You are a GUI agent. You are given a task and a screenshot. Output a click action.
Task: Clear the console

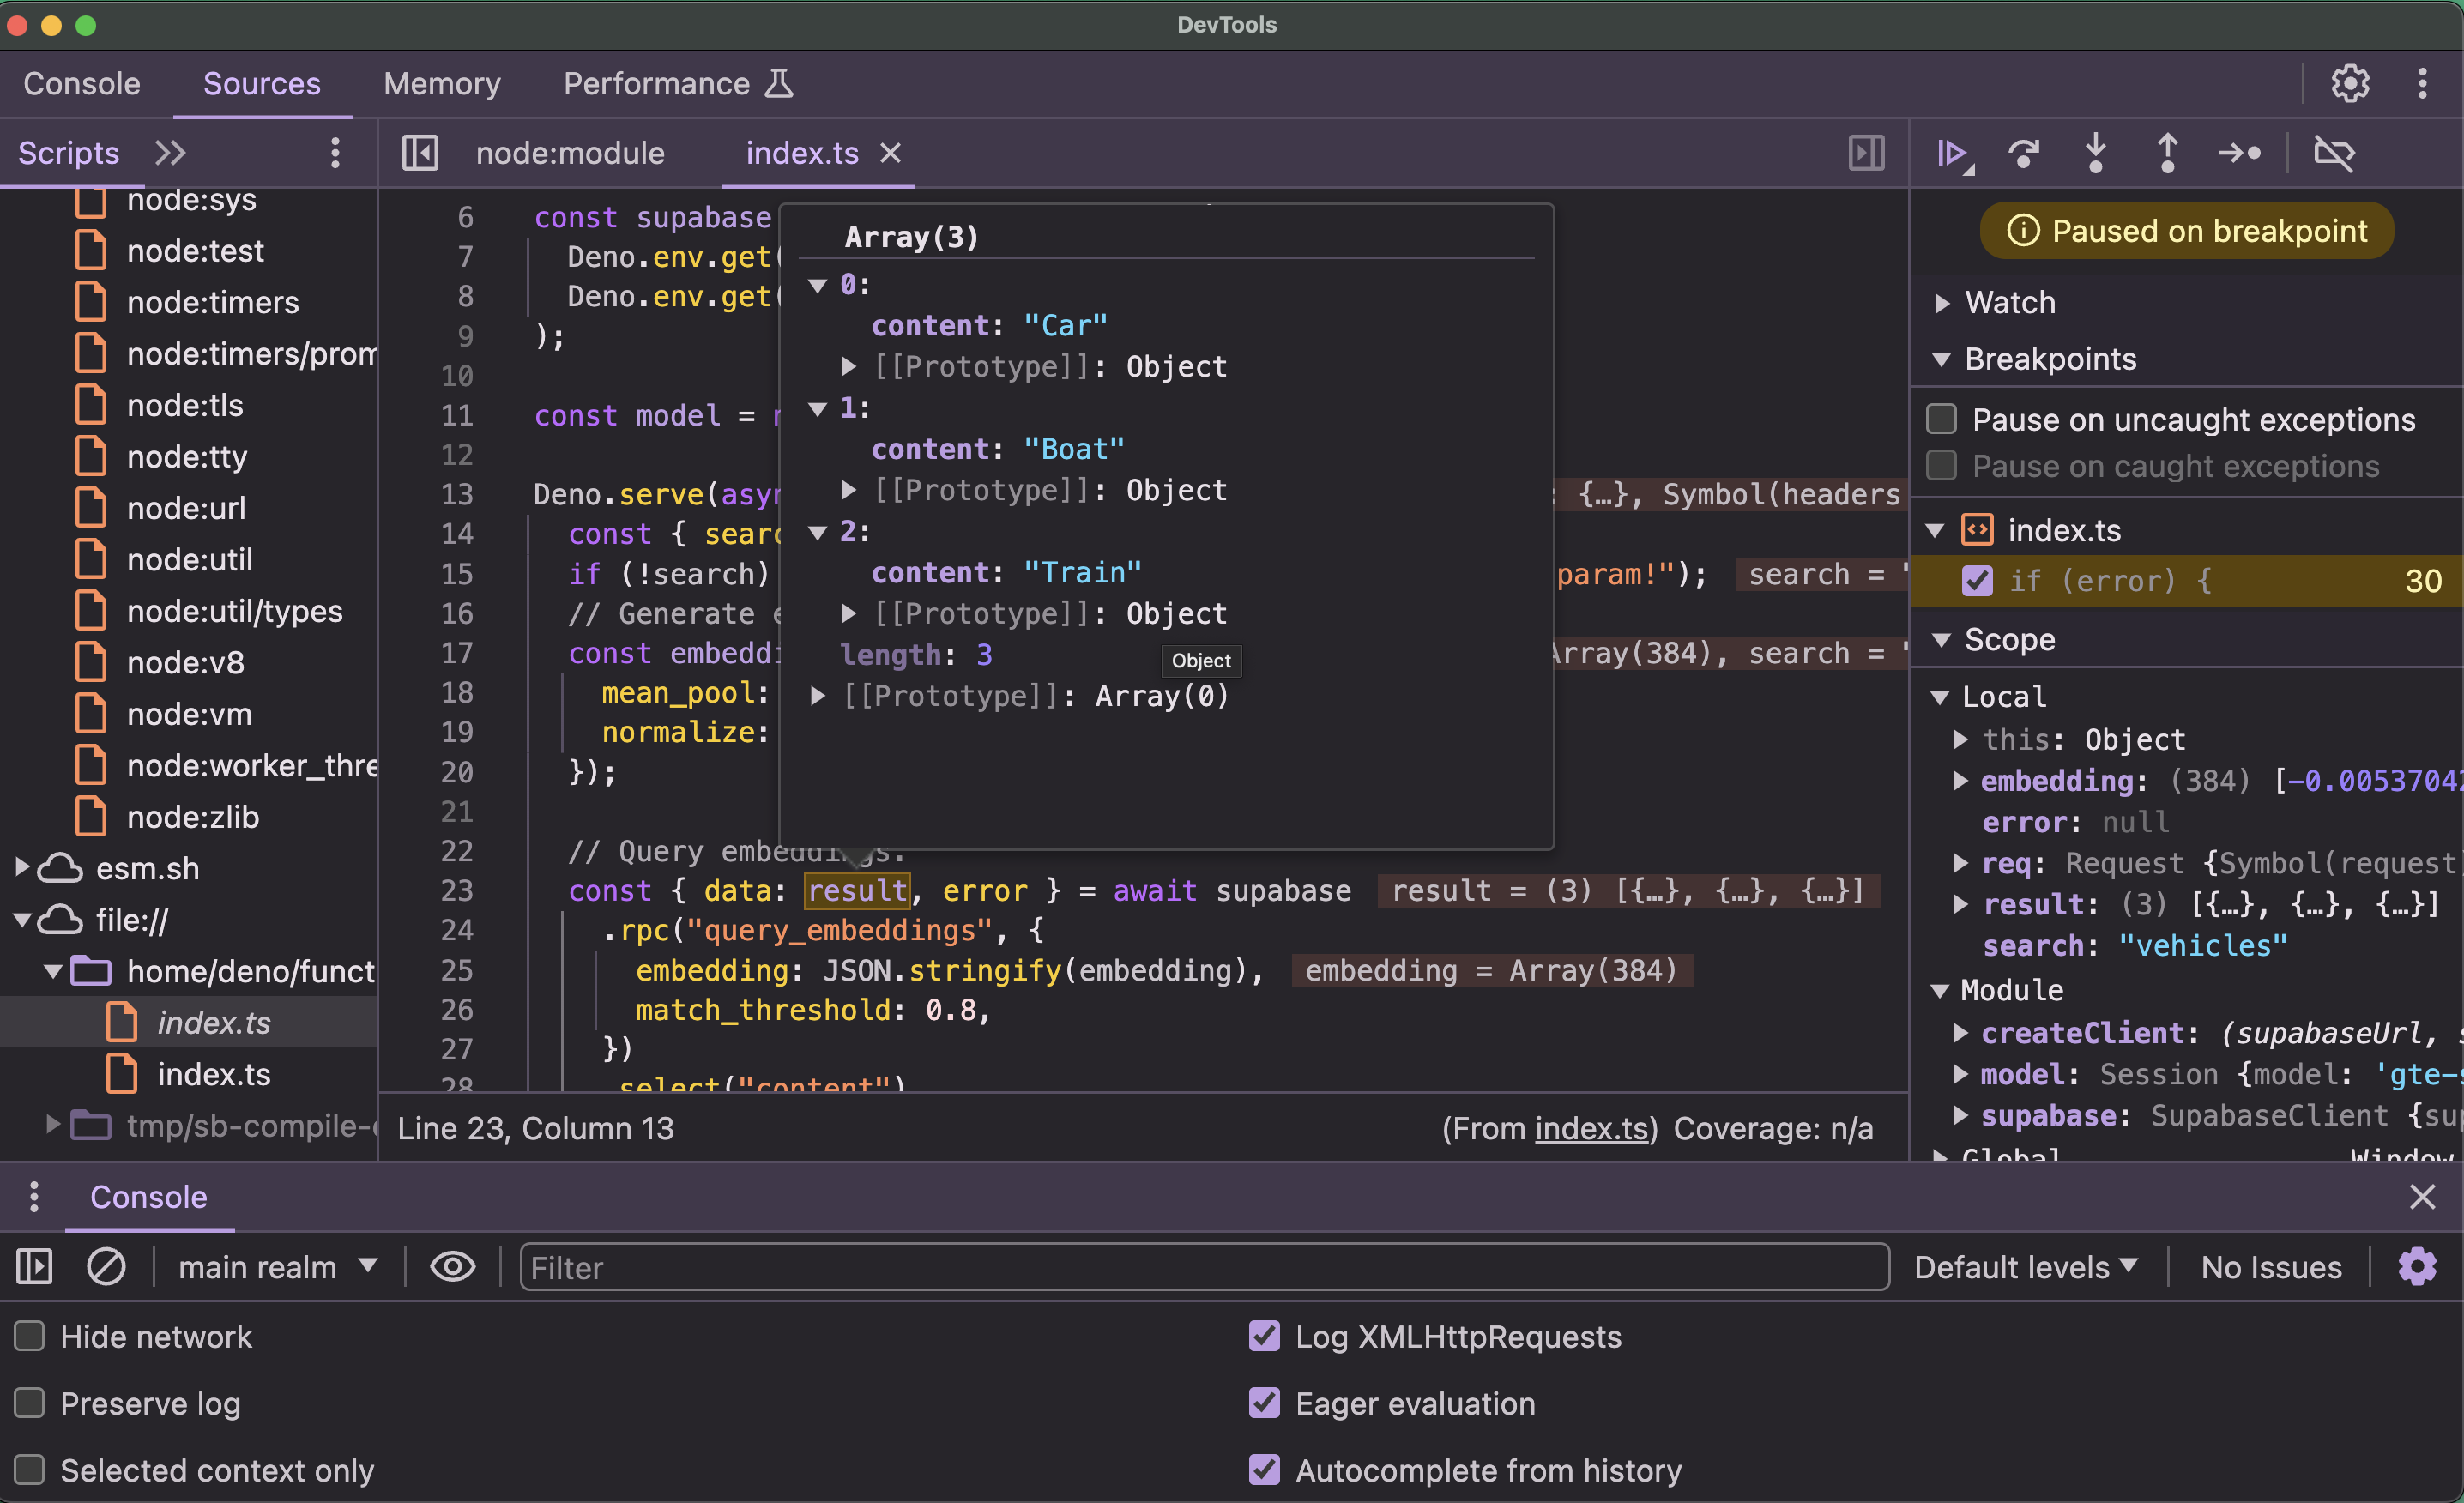(x=106, y=1266)
